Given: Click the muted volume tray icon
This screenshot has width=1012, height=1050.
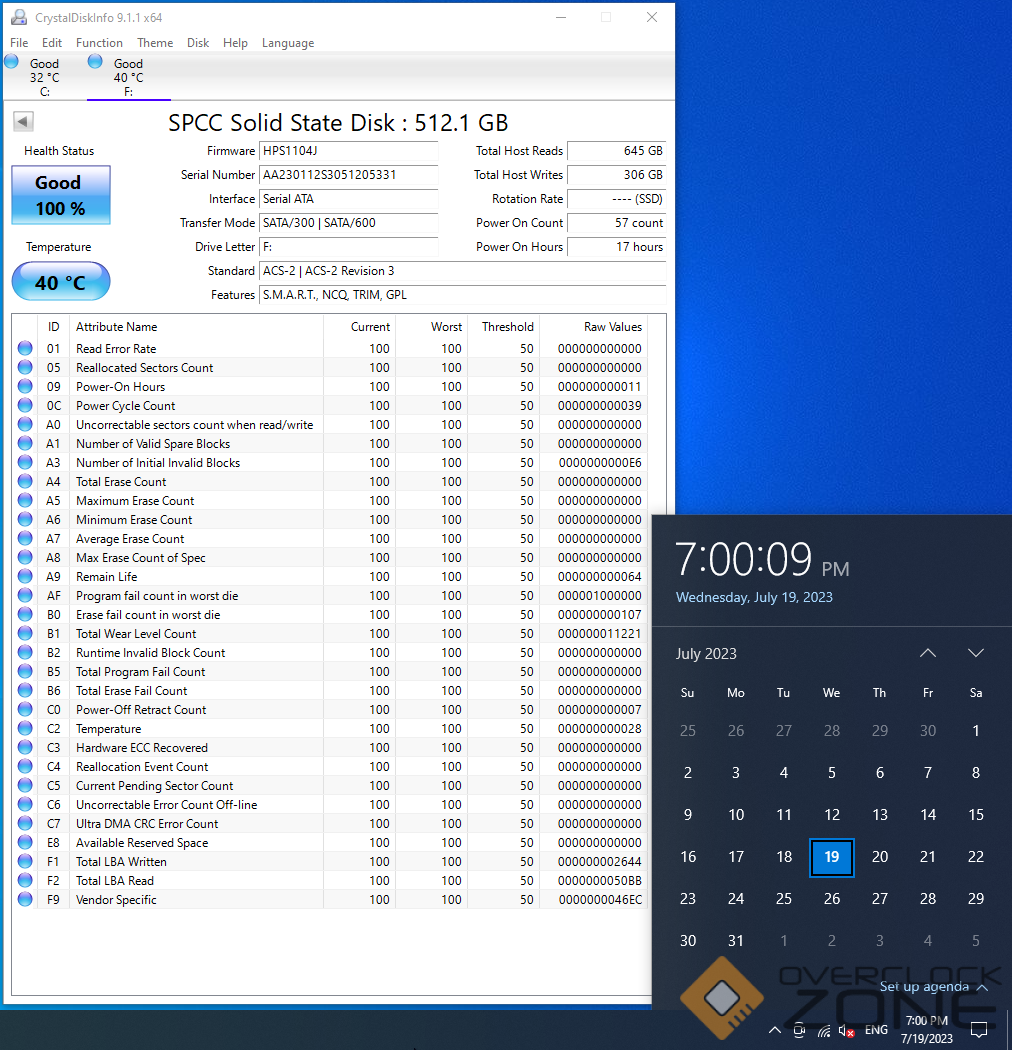Looking at the screenshot, I should coord(847,1030).
